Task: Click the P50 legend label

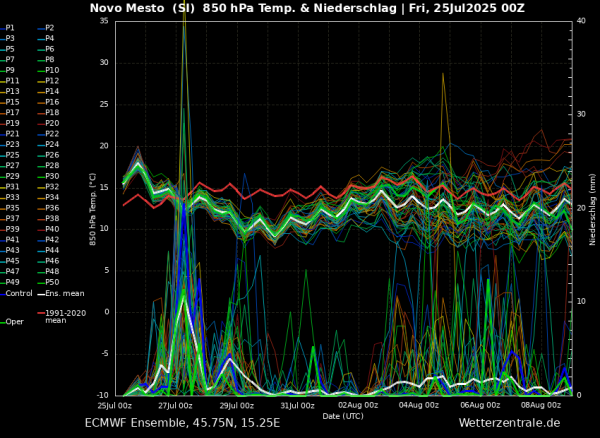Action: point(52,282)
